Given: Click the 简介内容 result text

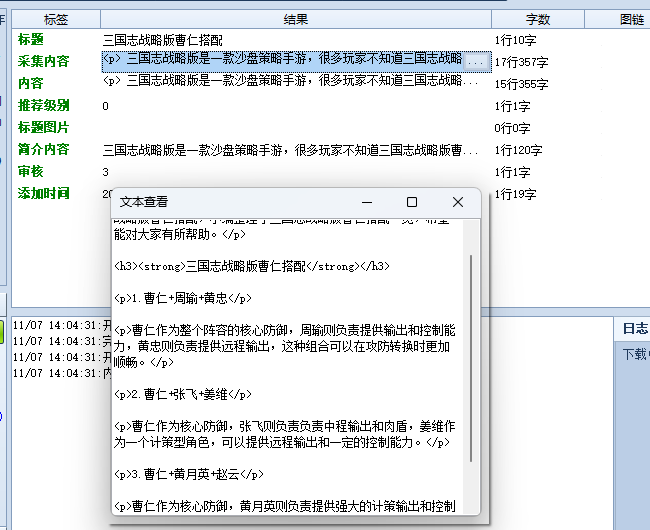Looking at the screenshot, I should click(x=290, y=150).
